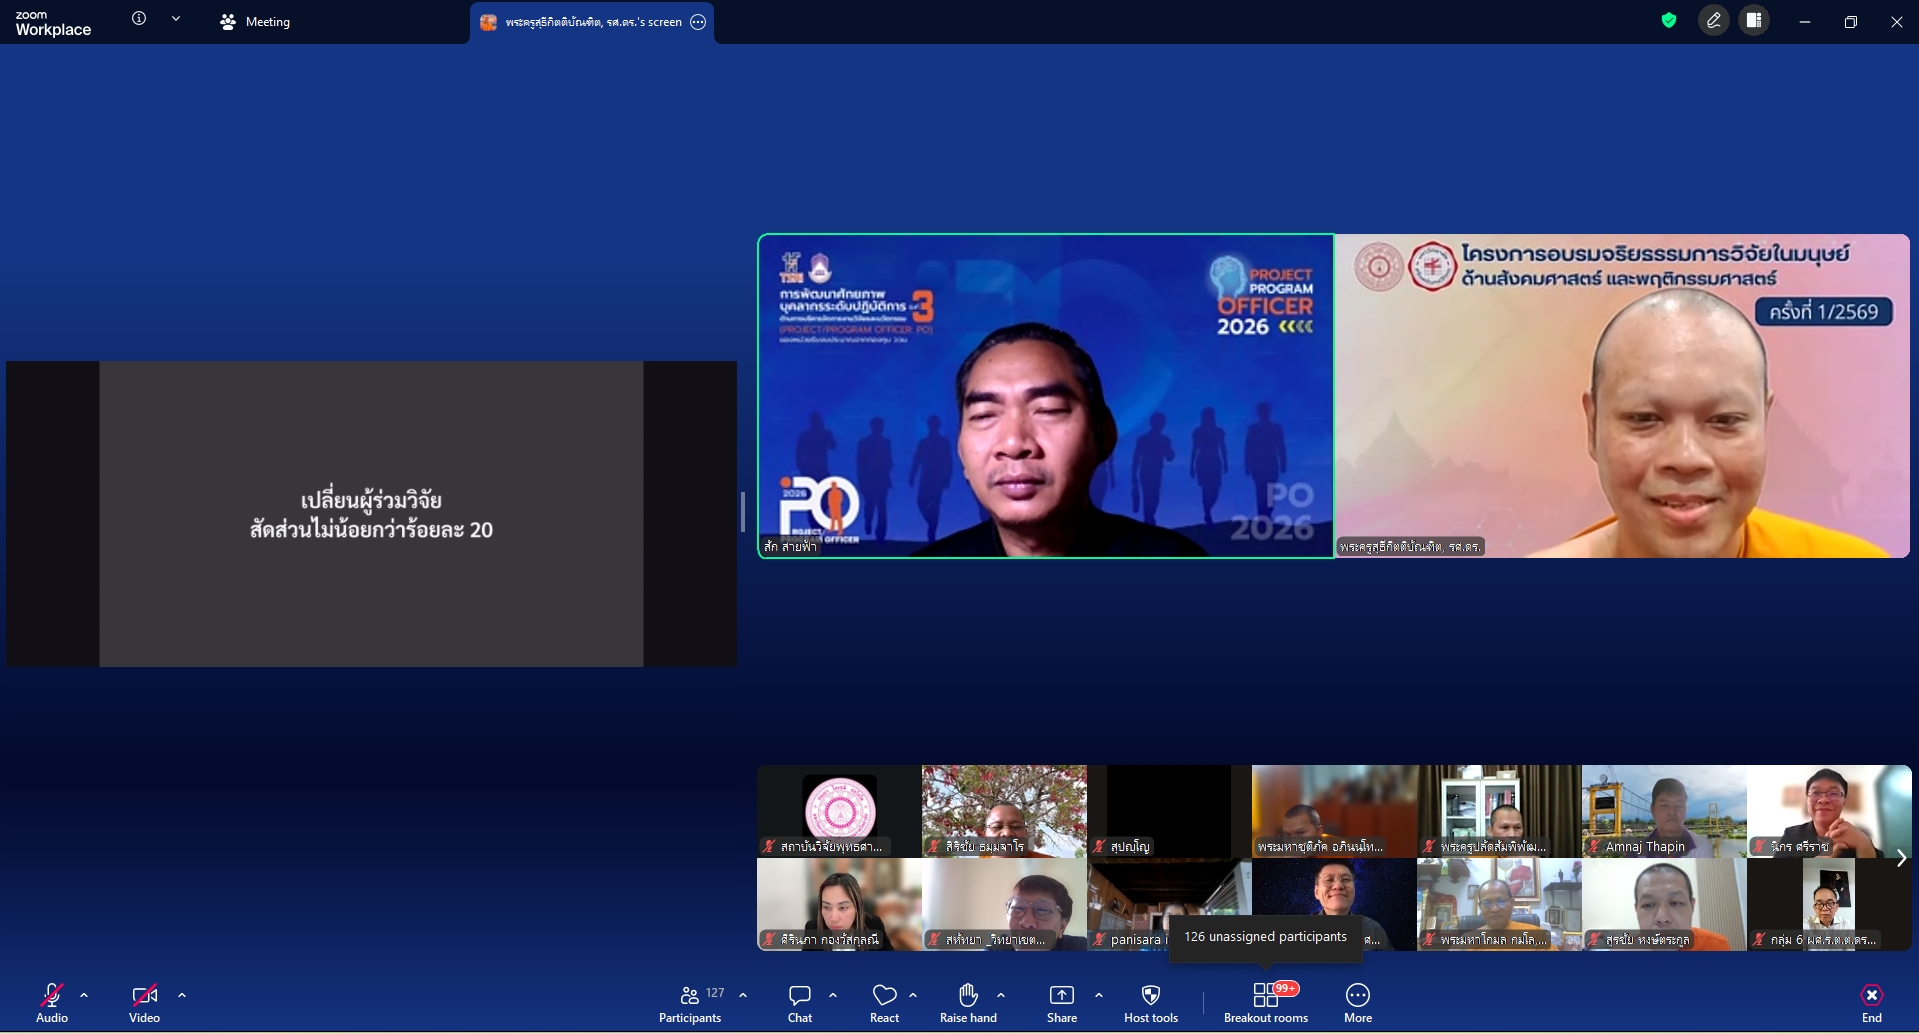
Task: Open the Participants list
Action: pyautogui.click(x=690, y=1002)
